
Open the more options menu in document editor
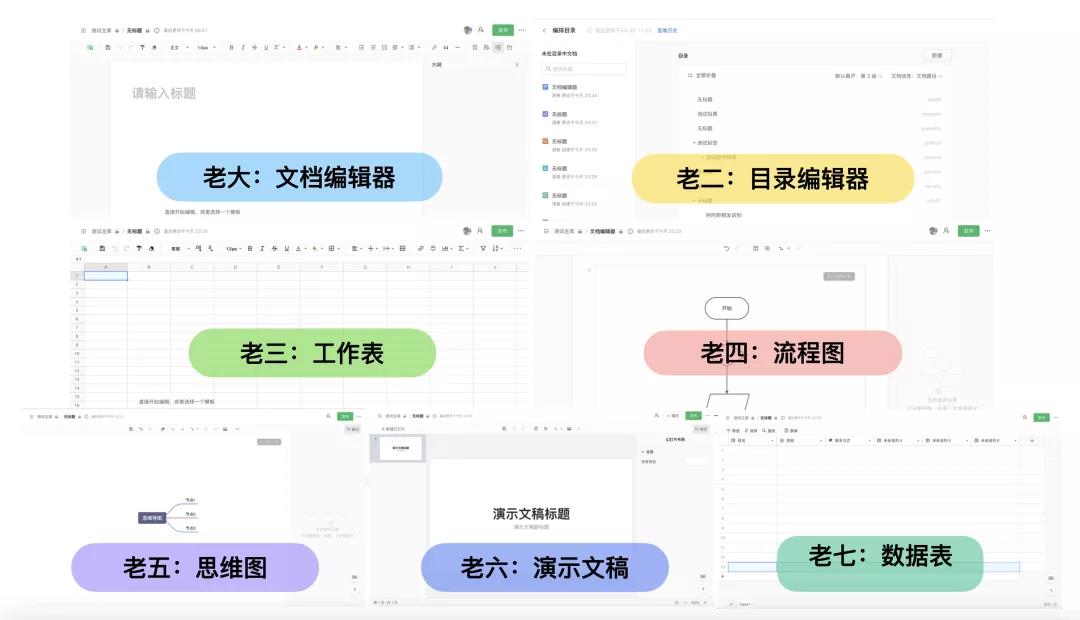point(521,30)
